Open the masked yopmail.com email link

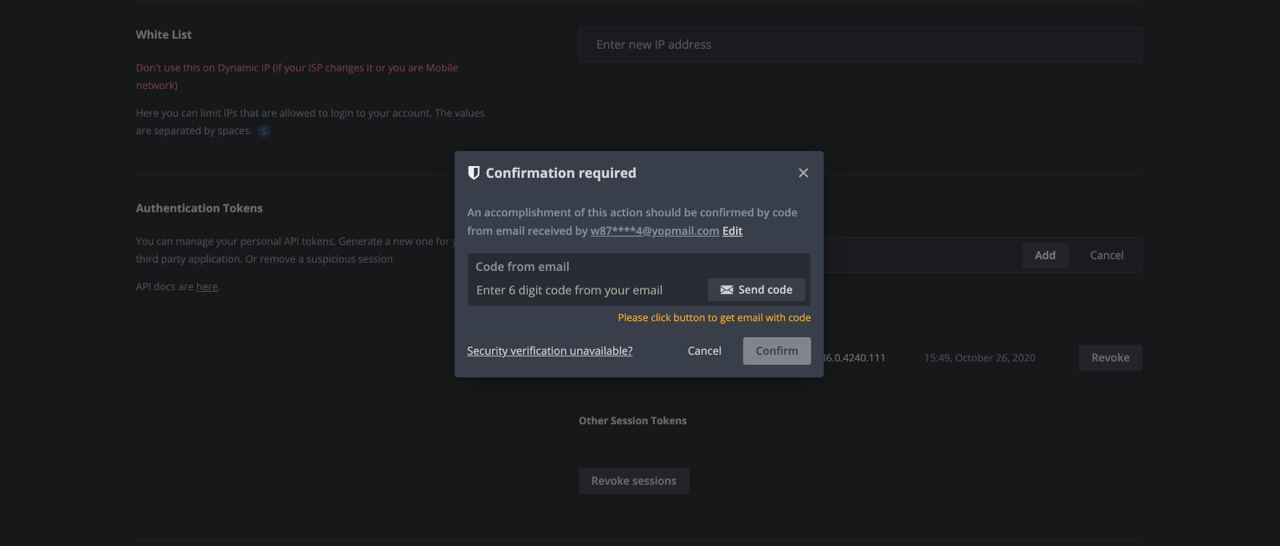[x=654, y=231]
